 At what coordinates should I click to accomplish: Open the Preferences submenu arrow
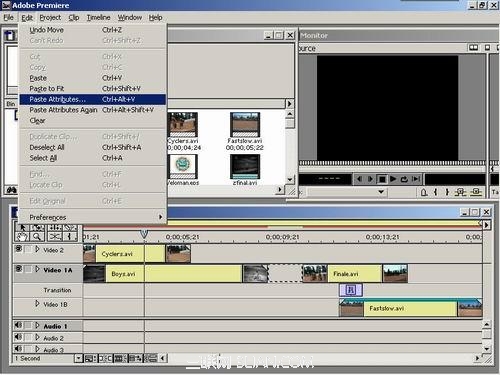pyautogui.click(x=160, y=217)
